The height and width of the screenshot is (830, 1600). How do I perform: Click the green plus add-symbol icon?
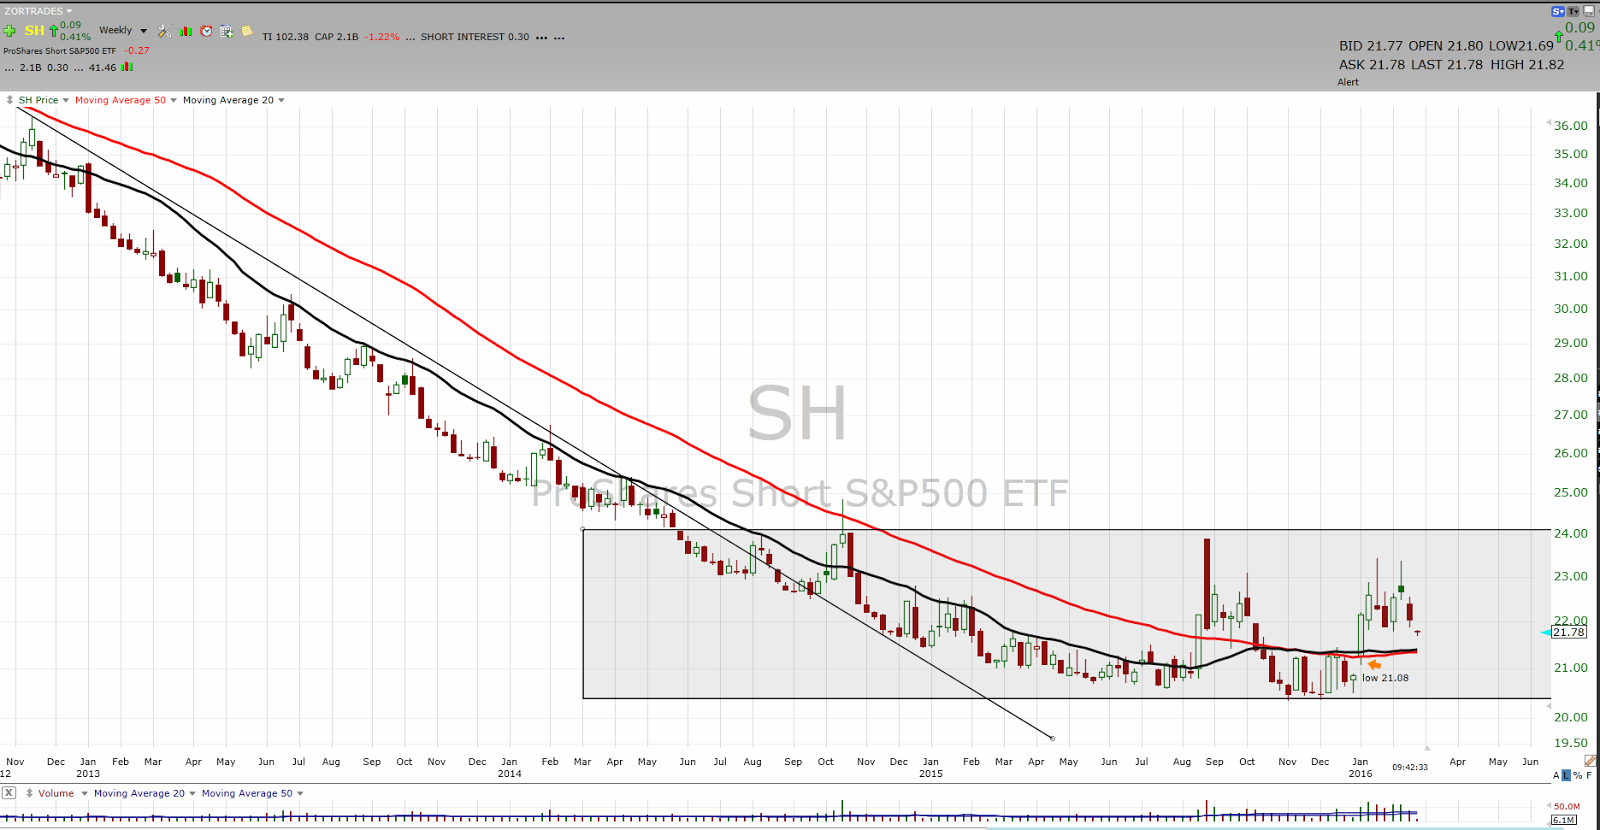coord(9,31)
